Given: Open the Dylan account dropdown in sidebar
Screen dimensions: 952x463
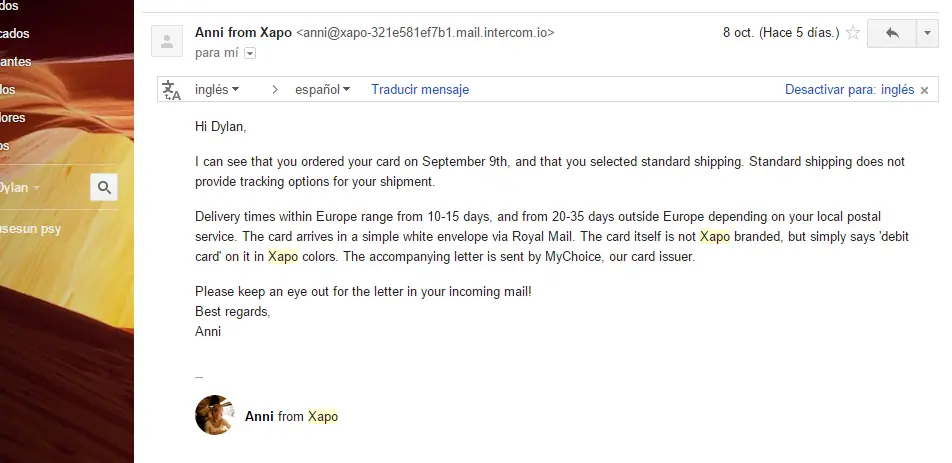Looking at the screenshot, I should 19,188.
